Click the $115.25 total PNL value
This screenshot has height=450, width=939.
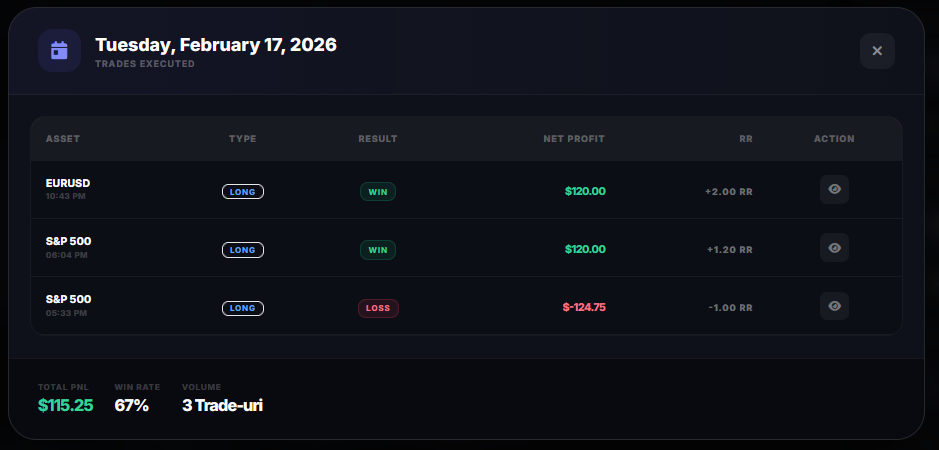pos(65,405)
